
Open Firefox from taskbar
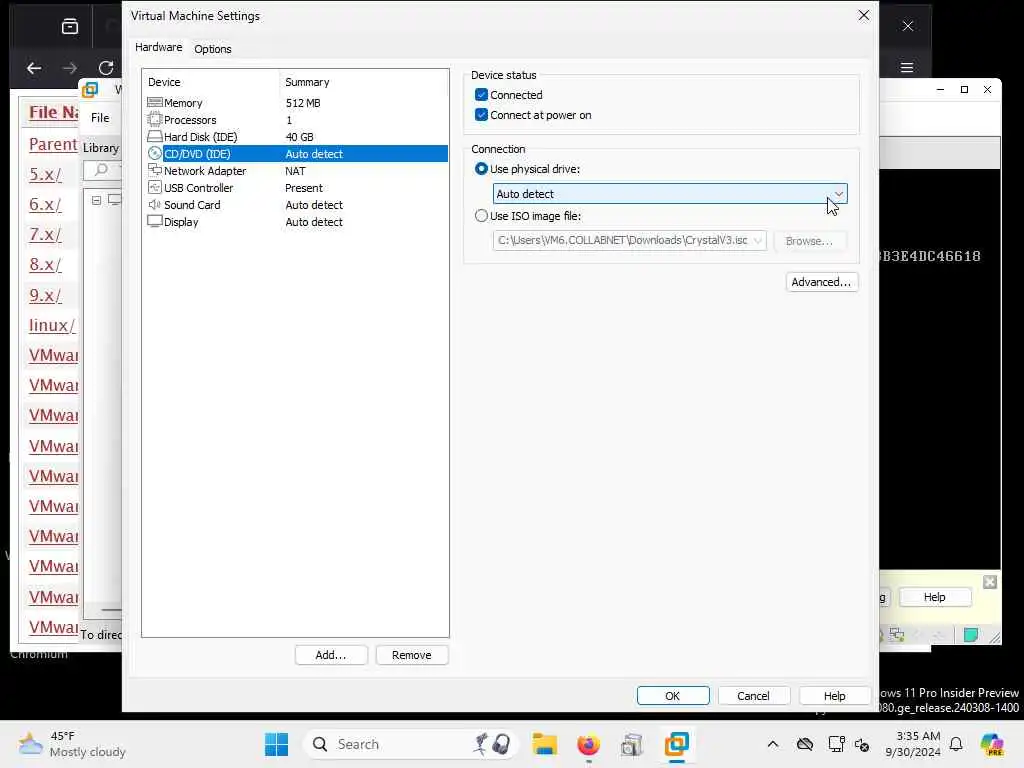pyautogui.click(x=588, y=744)
